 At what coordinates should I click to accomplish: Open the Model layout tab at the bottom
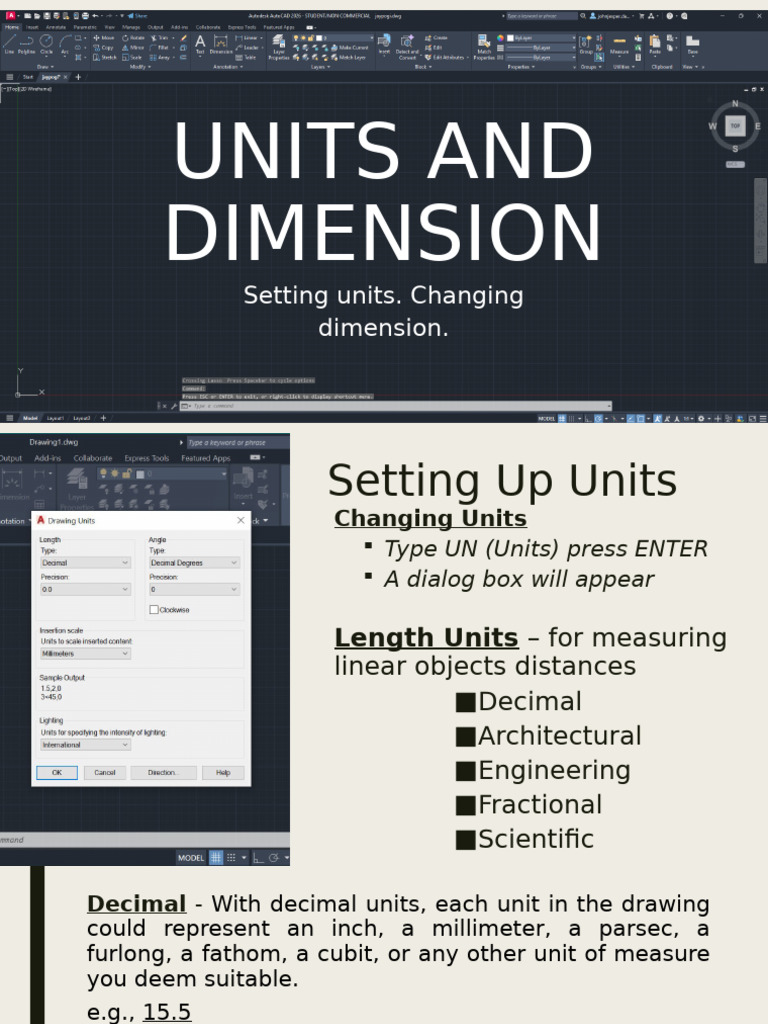click(x=30, y=418)
